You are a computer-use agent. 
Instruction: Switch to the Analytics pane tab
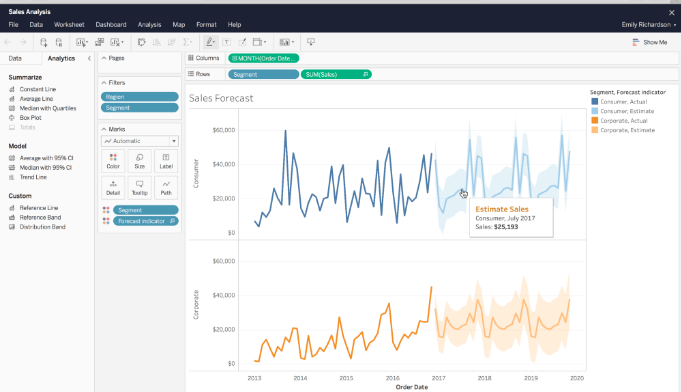[61, 58]
